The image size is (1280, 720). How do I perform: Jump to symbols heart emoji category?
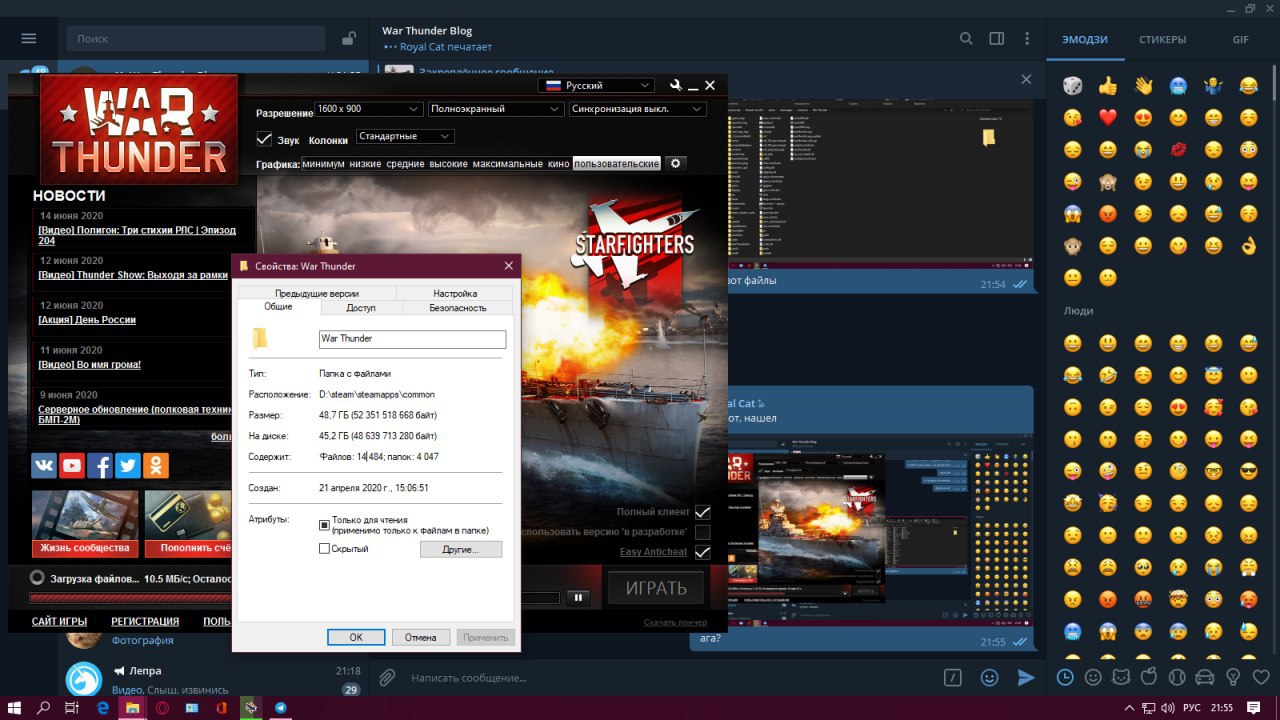click(1261, 677)
